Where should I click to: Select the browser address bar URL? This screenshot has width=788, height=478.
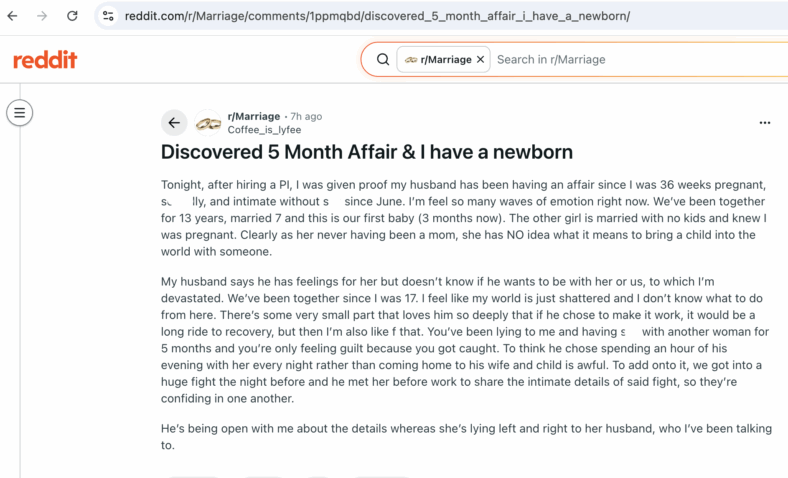[x=377, y=16]
